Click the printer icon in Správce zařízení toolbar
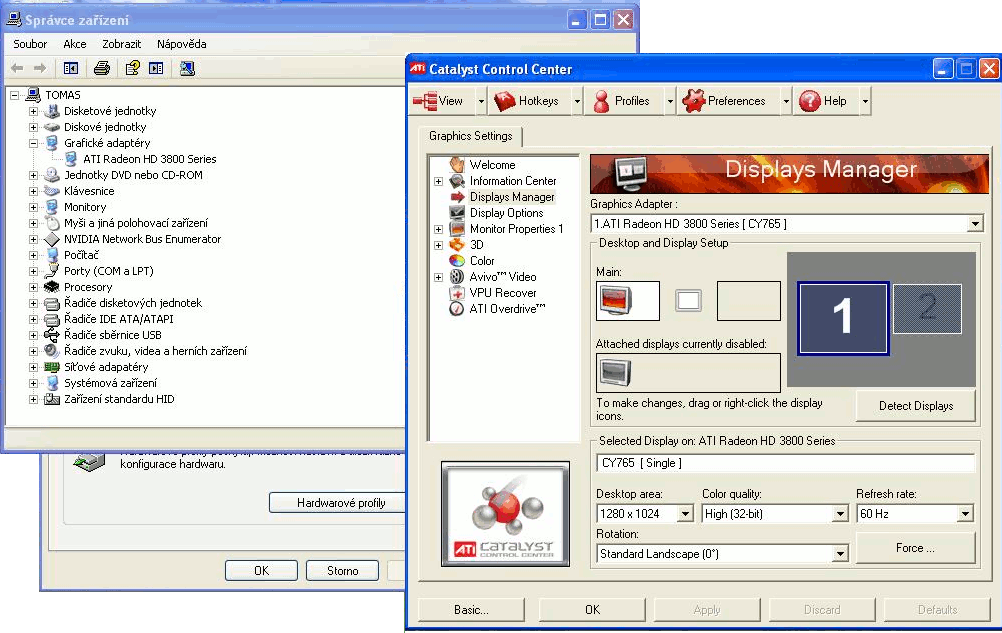This screenshot has width=1002, height=633. pyautogui.click(x=102, y=68)
